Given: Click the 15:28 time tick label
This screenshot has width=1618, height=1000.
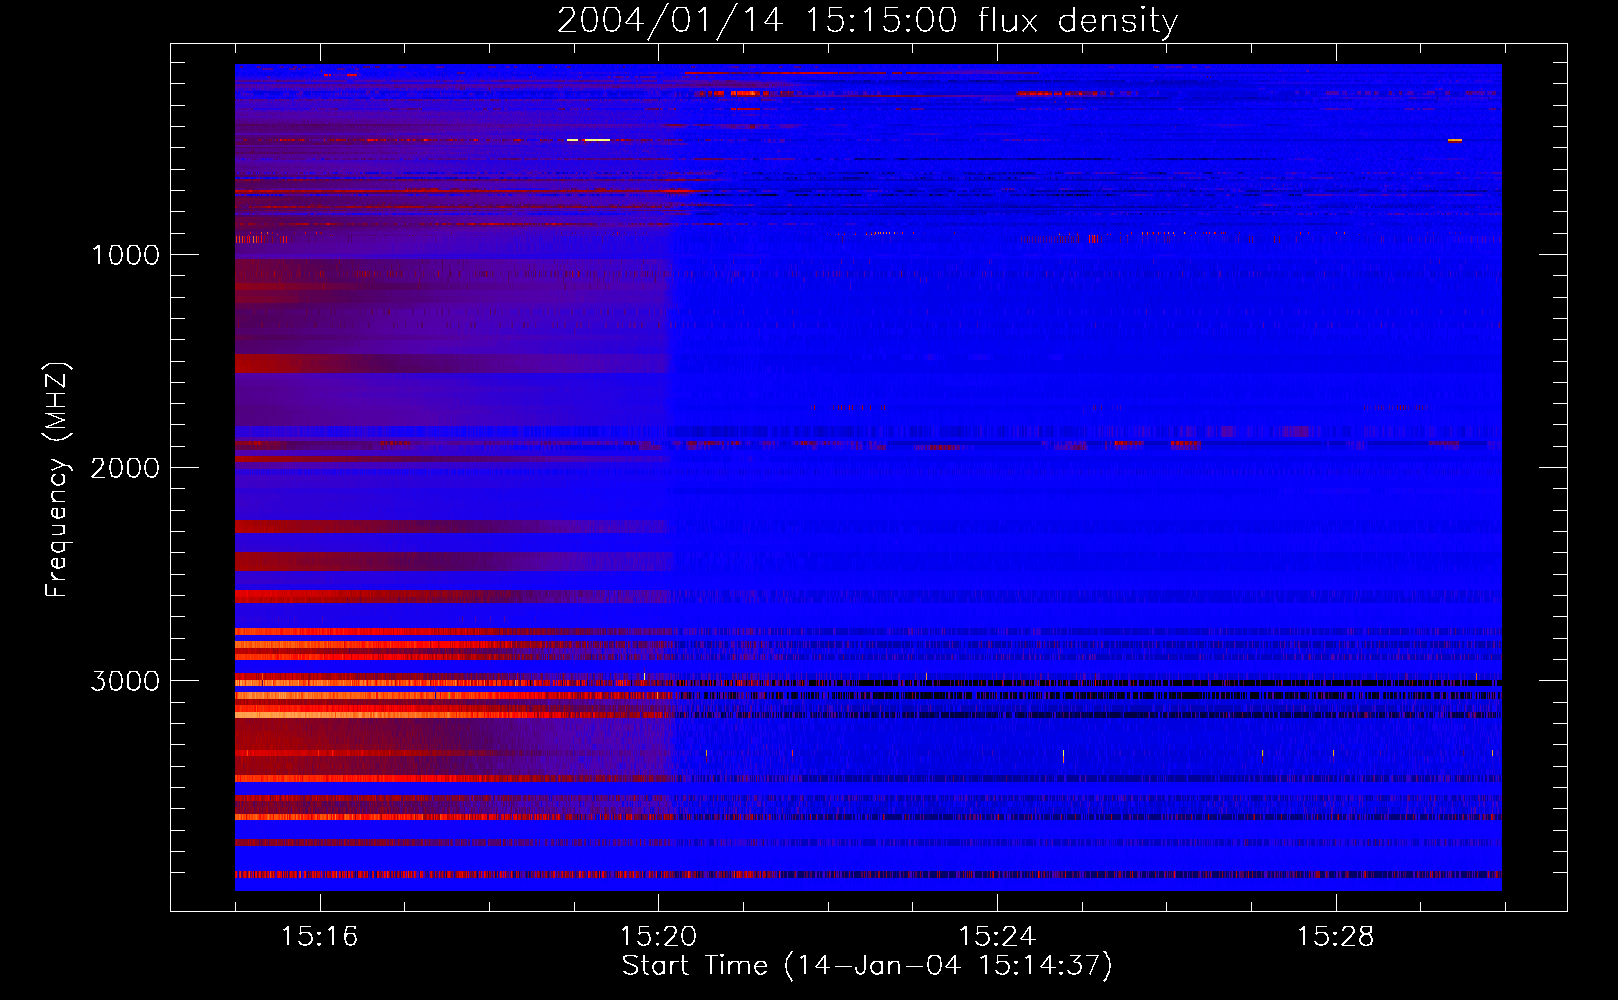Looking at the screenshot, I should 1336,937.
